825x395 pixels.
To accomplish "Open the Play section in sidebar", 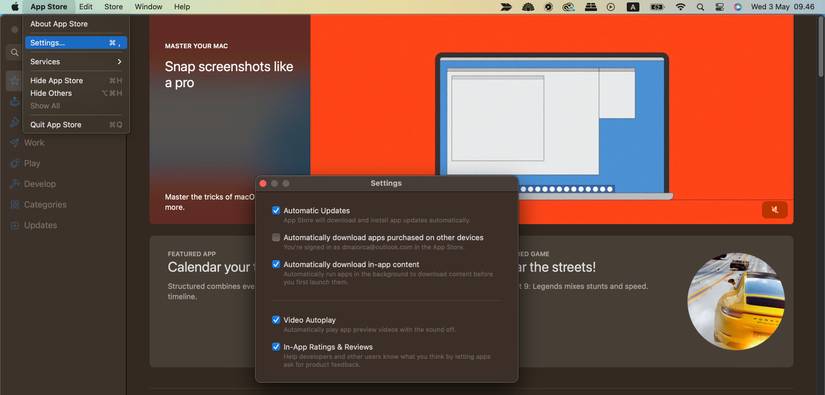I will (32, 163).
